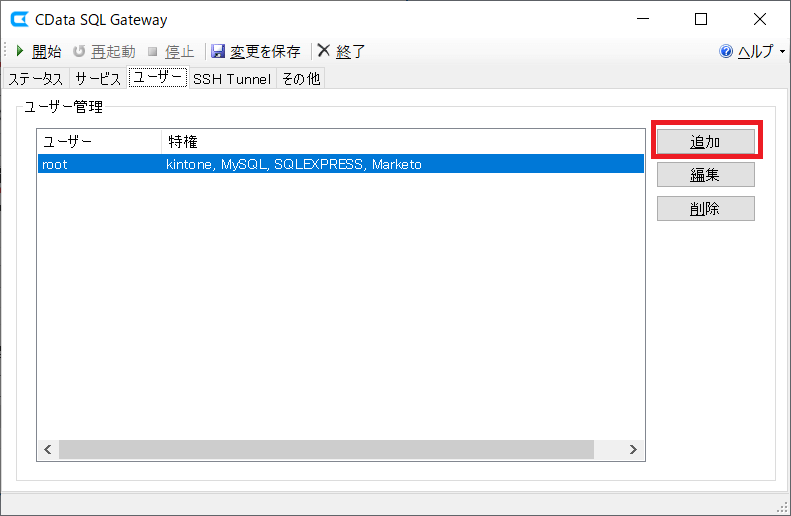Image resolution: width=791 pixels, height=516 pixels.
Task: Click the 特権 column header
Action: (x=403, y=142)
